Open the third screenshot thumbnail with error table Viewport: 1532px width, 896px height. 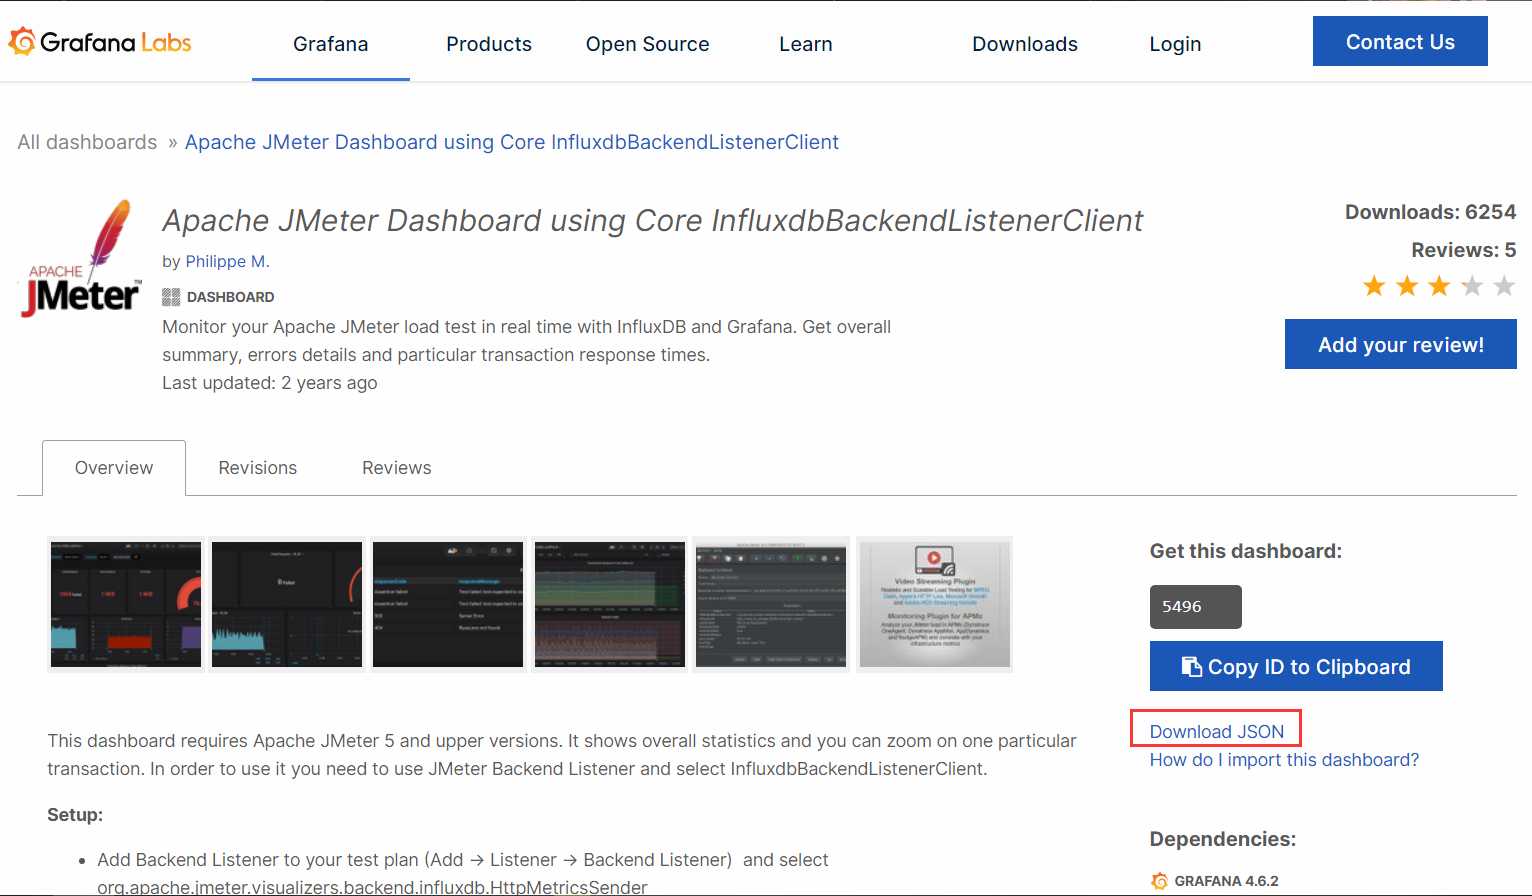[448, 604]
